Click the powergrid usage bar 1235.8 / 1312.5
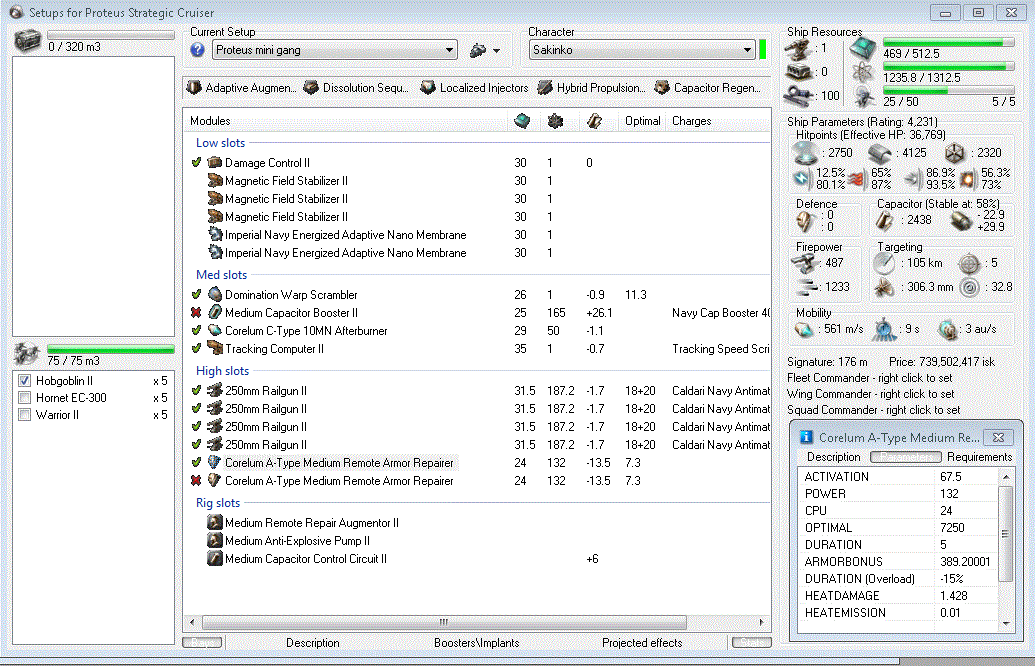The width and height of the screenshot is (1035, 666). point(948,67)
